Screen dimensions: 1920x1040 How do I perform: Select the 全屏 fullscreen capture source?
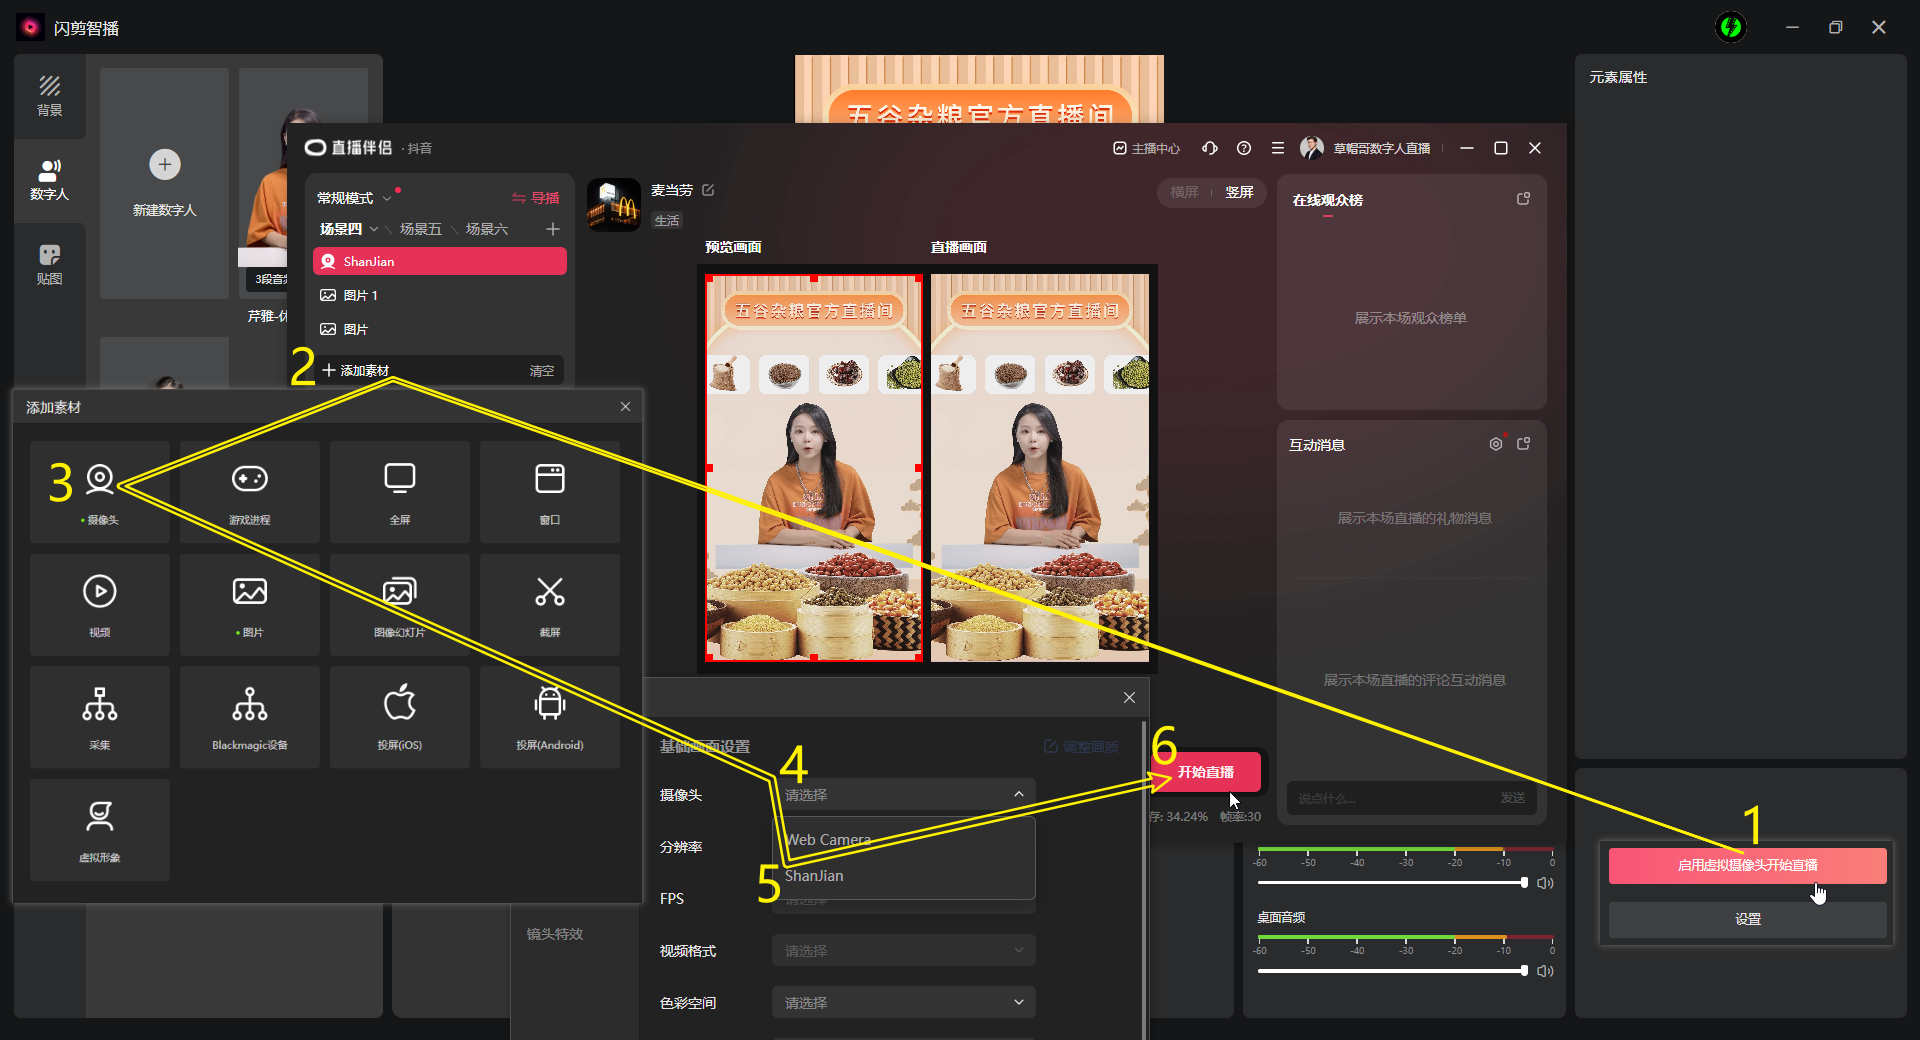(x=400, y=490)
